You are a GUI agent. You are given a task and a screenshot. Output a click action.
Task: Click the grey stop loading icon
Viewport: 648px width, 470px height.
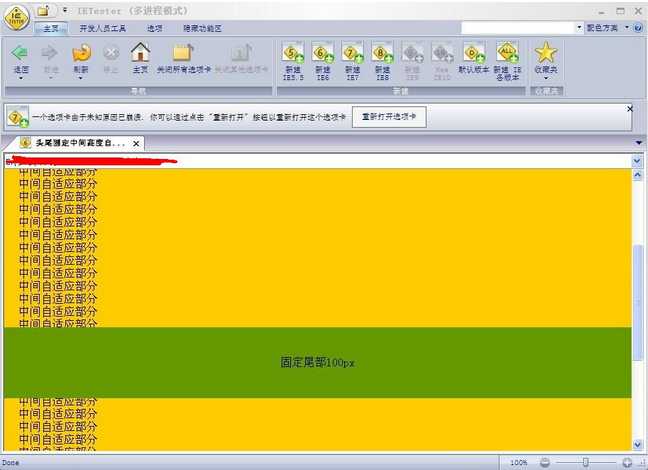click(111, 52)
